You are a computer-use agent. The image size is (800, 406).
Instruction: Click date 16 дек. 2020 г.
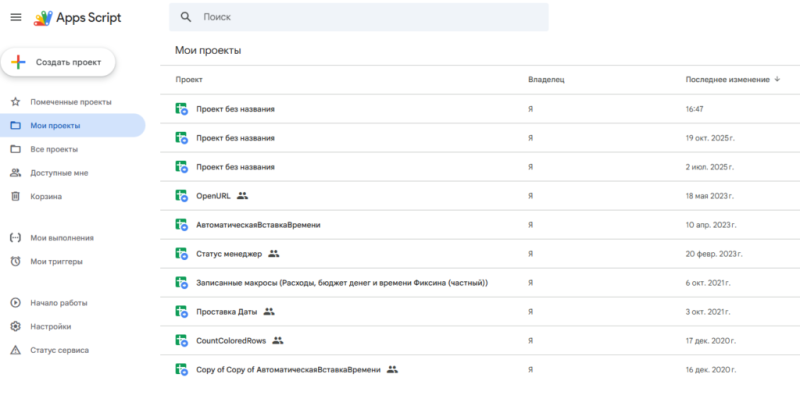coord(711,370)
